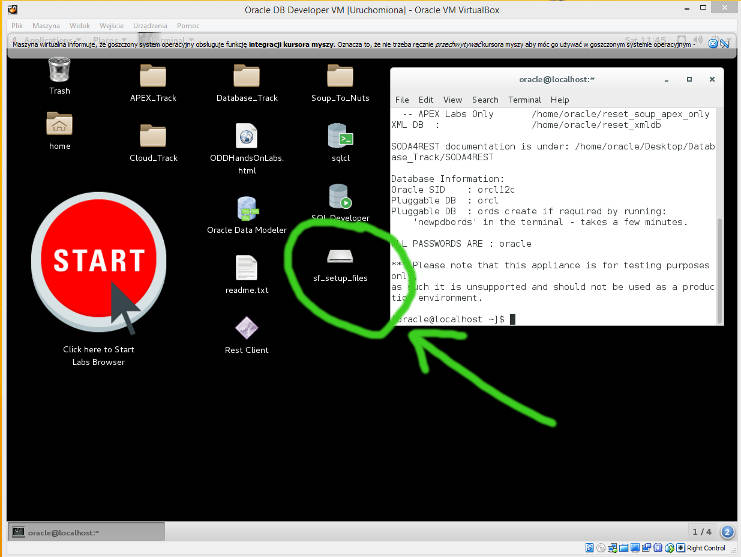This screenshot has height=557, width=741.
Task: Click the overlapping screens status bar icon
Action: 646,548
